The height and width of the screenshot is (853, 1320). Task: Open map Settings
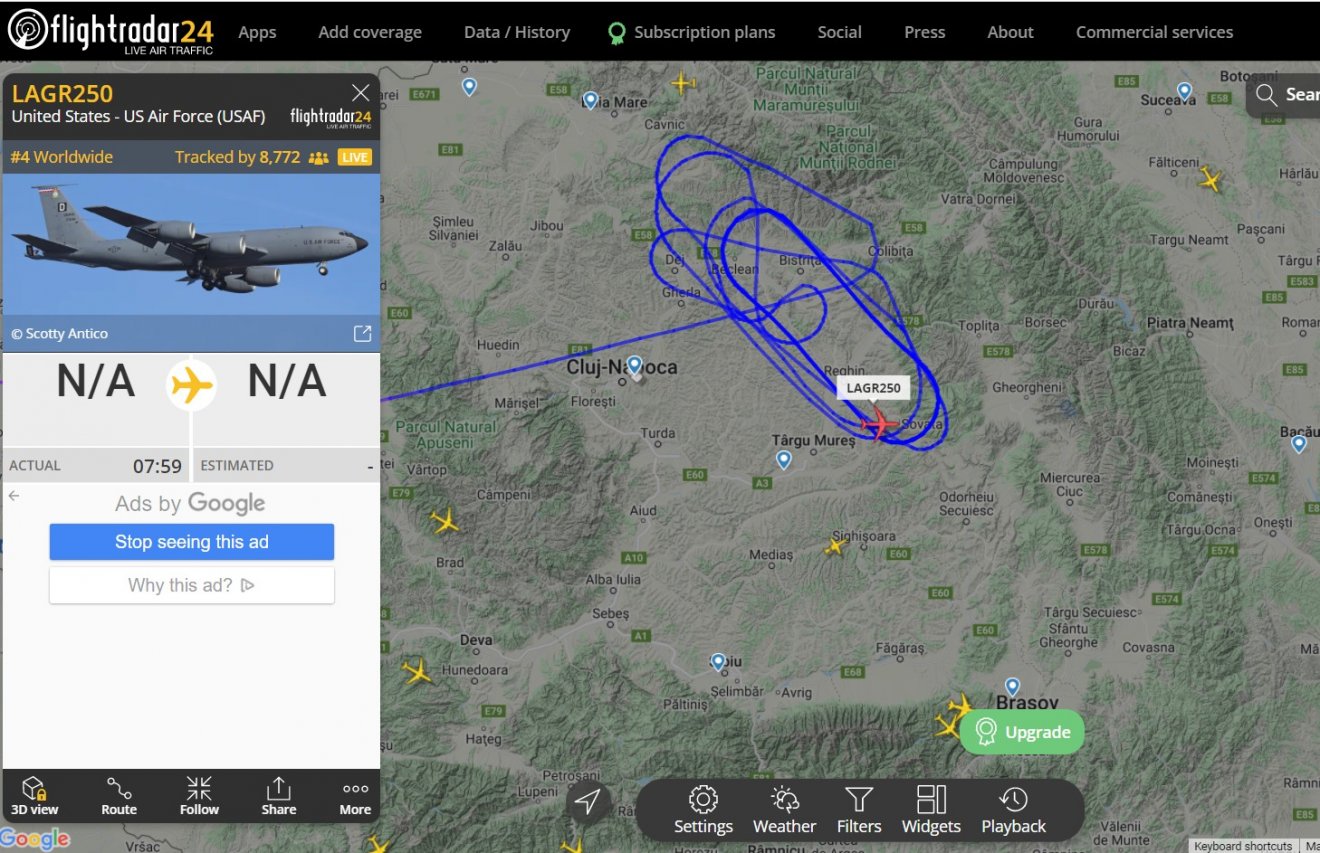[703, 810]
